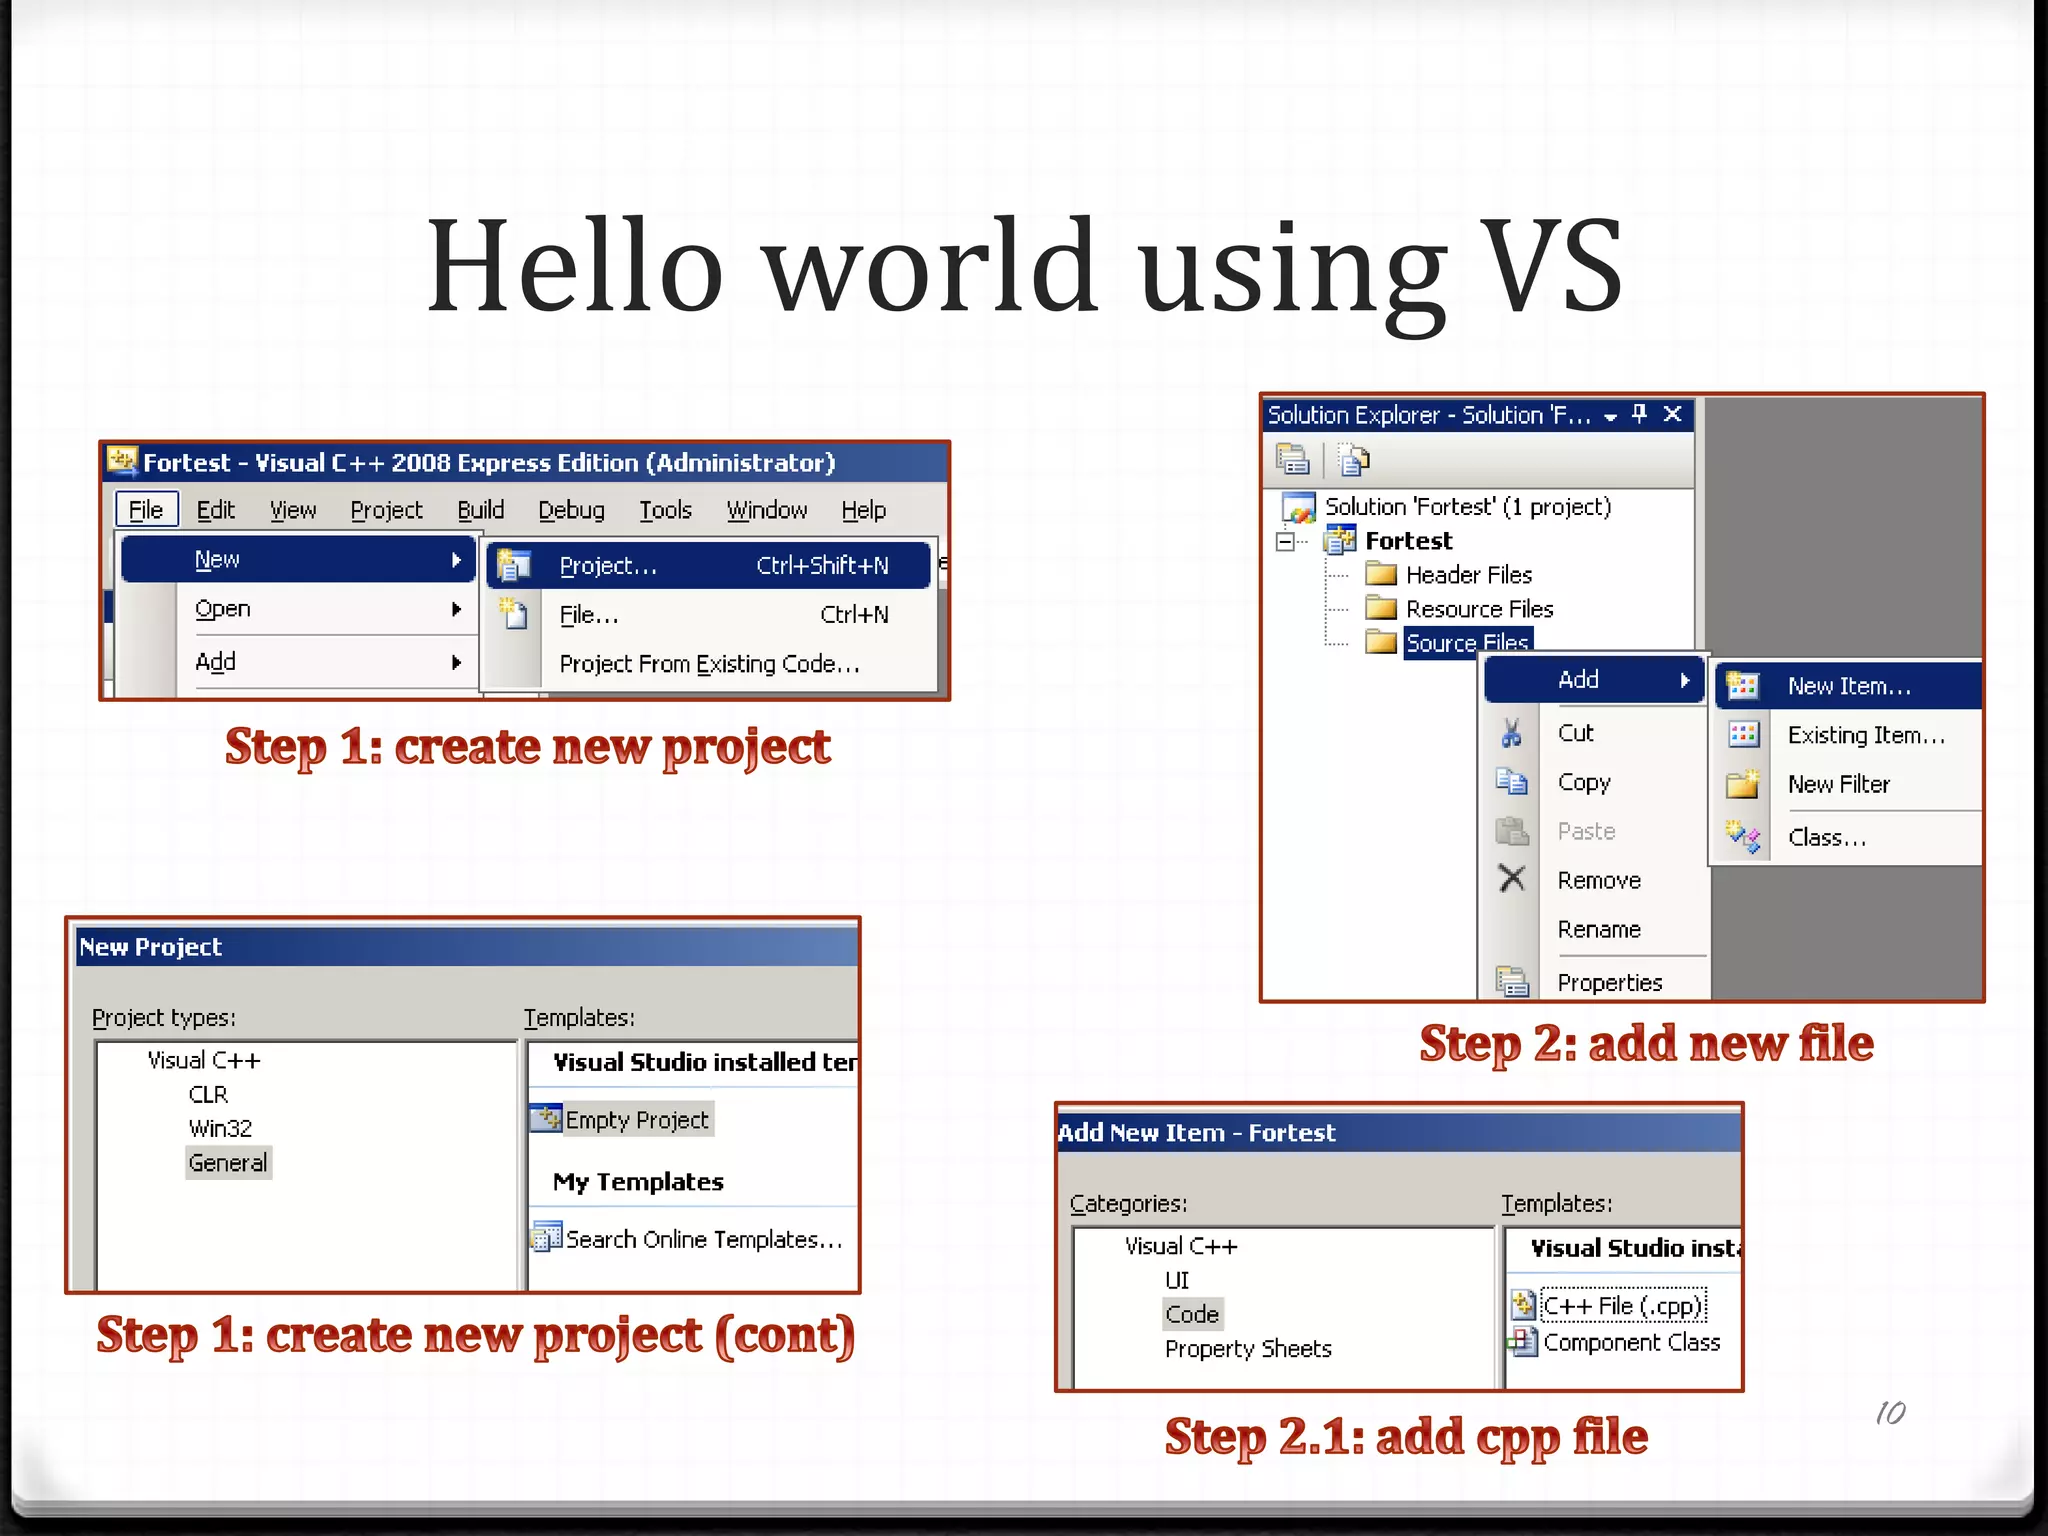This screenshot has width=2048, height=1536.
Task: Click the Properties icon in context menu
Action: tap(1512, 981)
